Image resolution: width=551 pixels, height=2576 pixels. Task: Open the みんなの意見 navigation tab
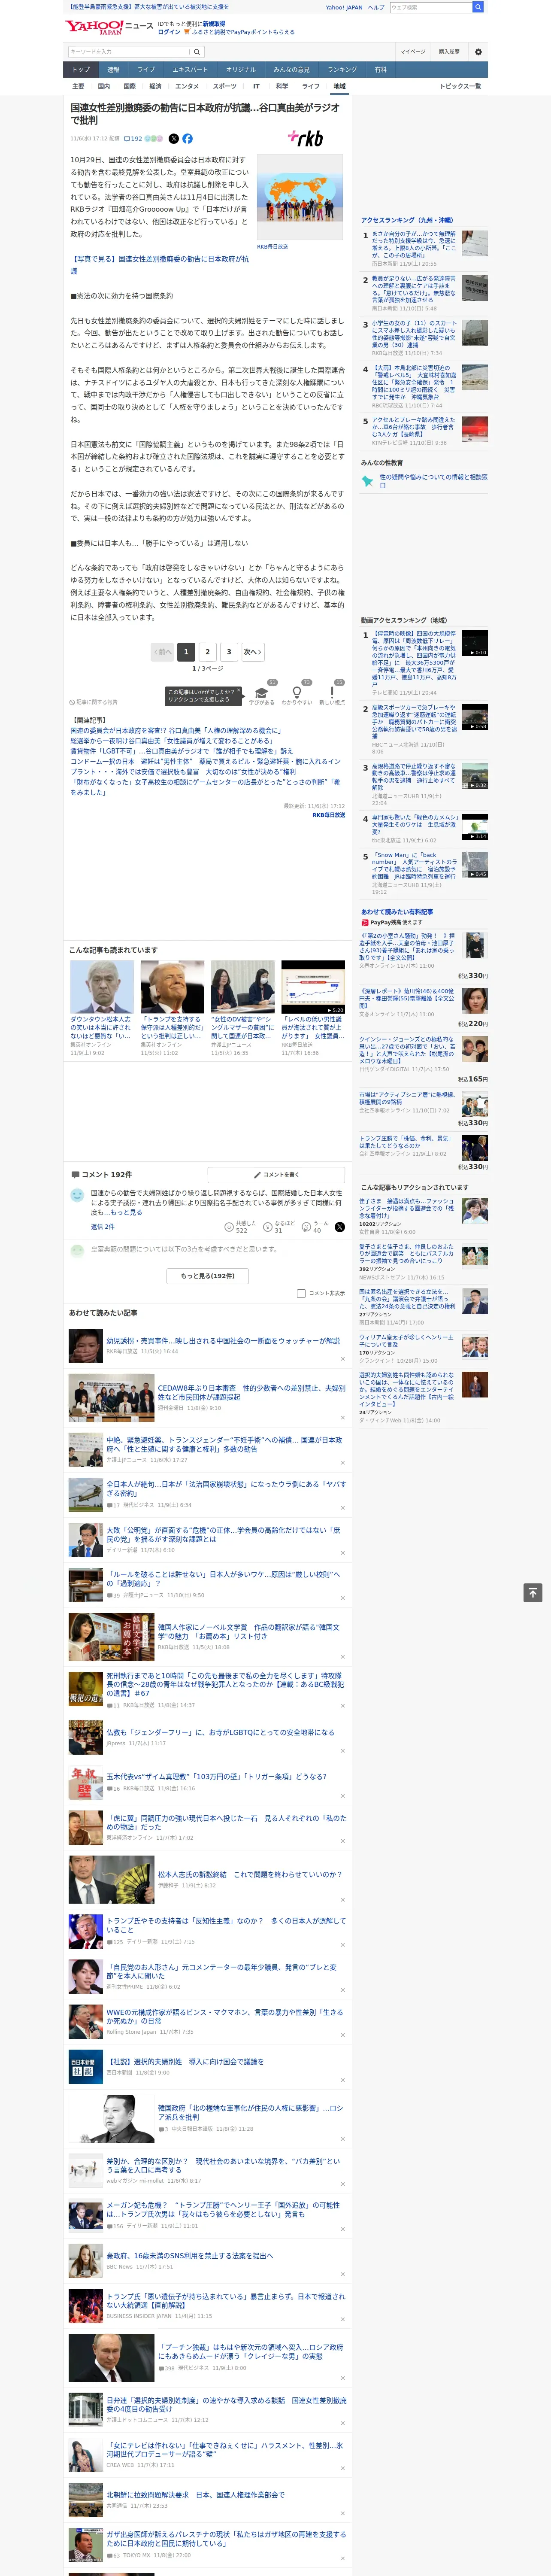coord(292,70)
